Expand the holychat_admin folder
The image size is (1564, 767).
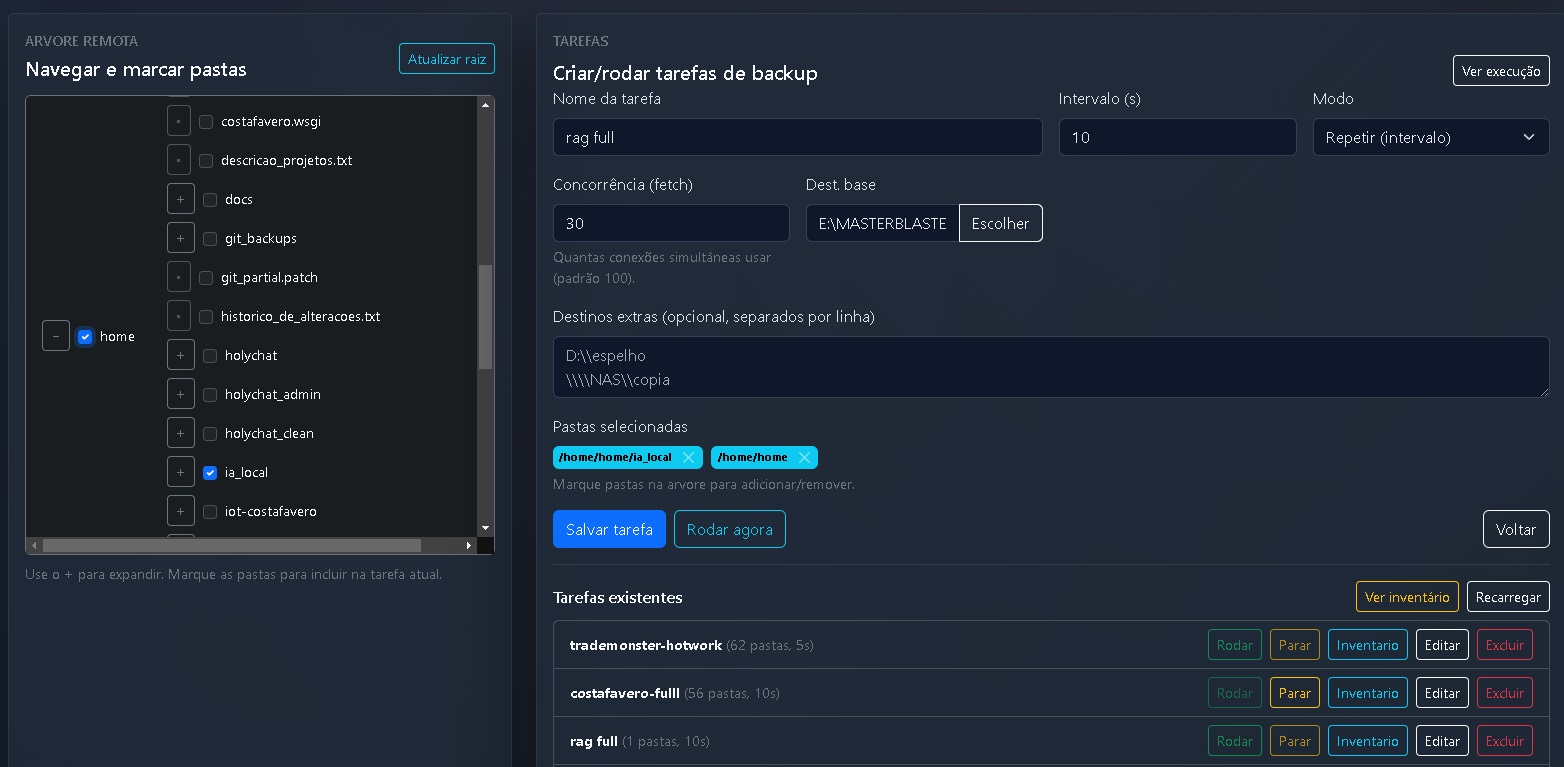tap(180, 395)
